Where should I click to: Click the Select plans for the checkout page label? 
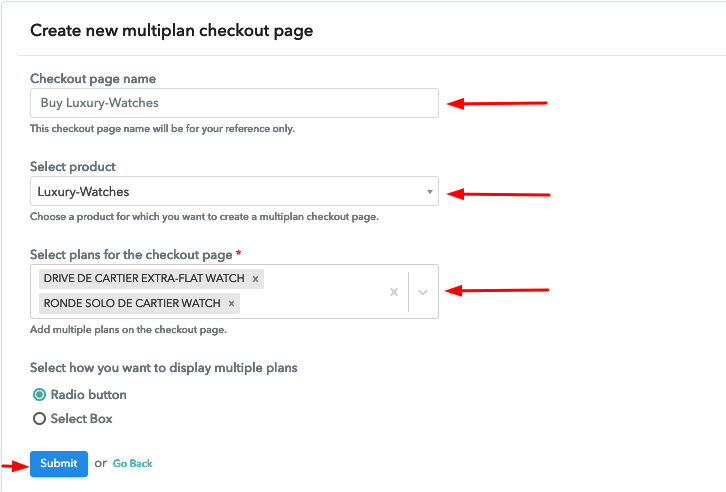(131, 255)
